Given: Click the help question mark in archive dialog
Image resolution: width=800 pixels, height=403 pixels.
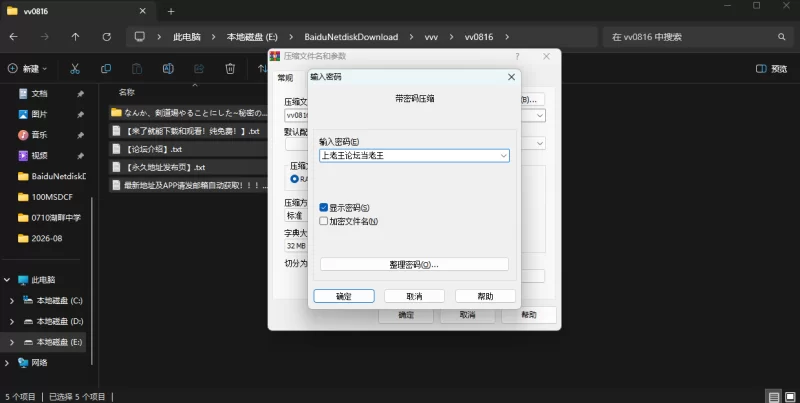Looking at the screenshot, I should pos(517,56).
